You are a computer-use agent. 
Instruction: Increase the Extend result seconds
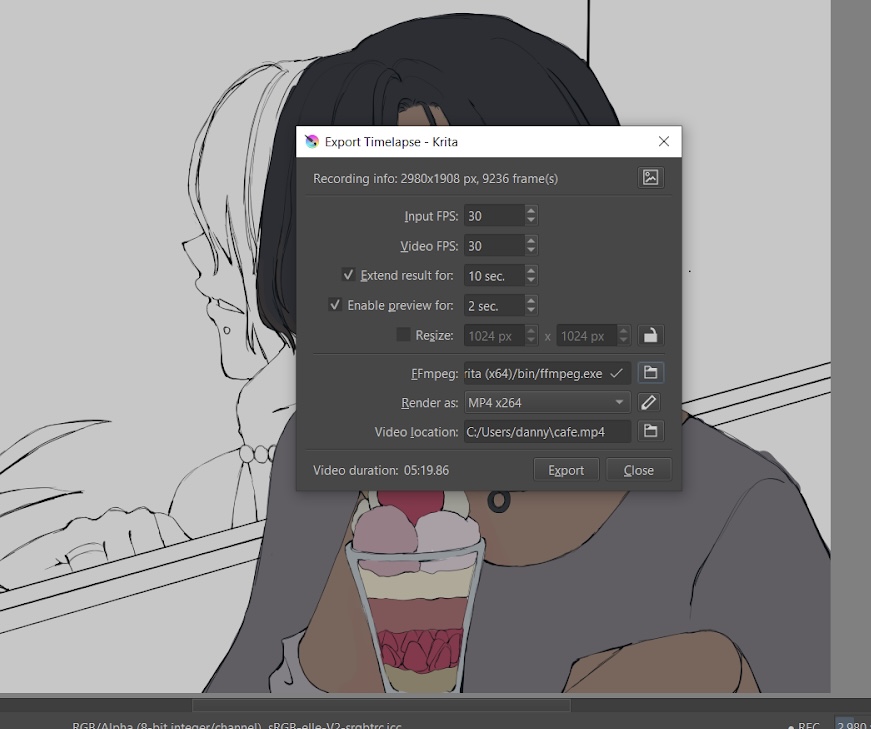coord(531,270)
